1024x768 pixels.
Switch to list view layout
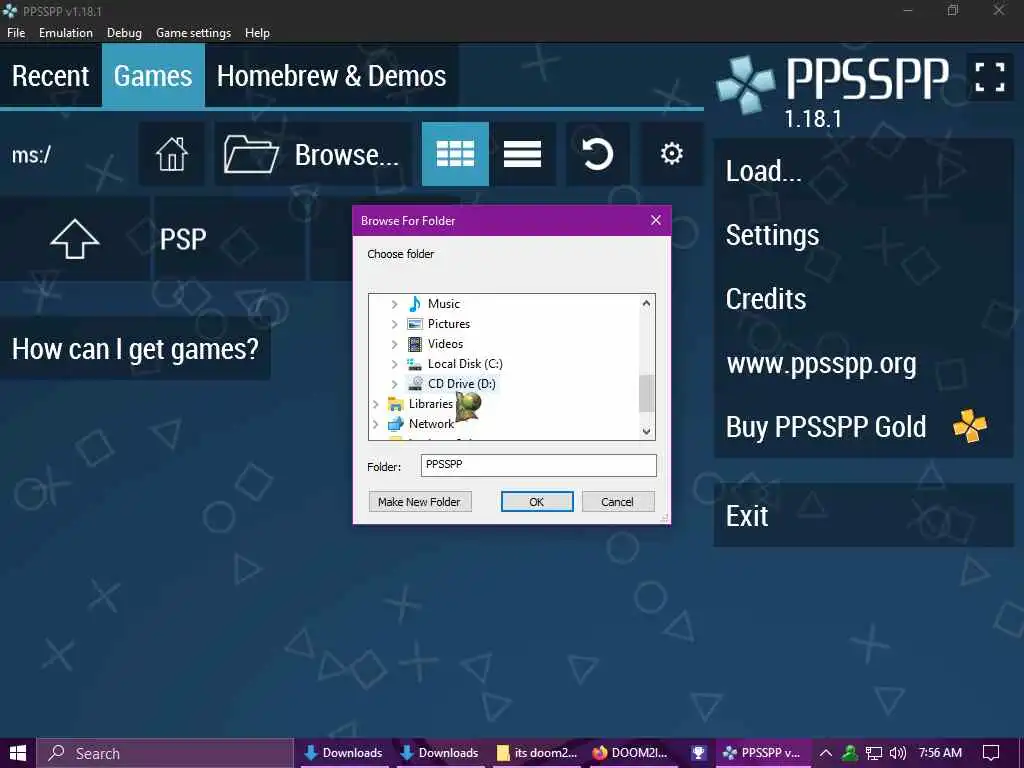coord(522,154)
